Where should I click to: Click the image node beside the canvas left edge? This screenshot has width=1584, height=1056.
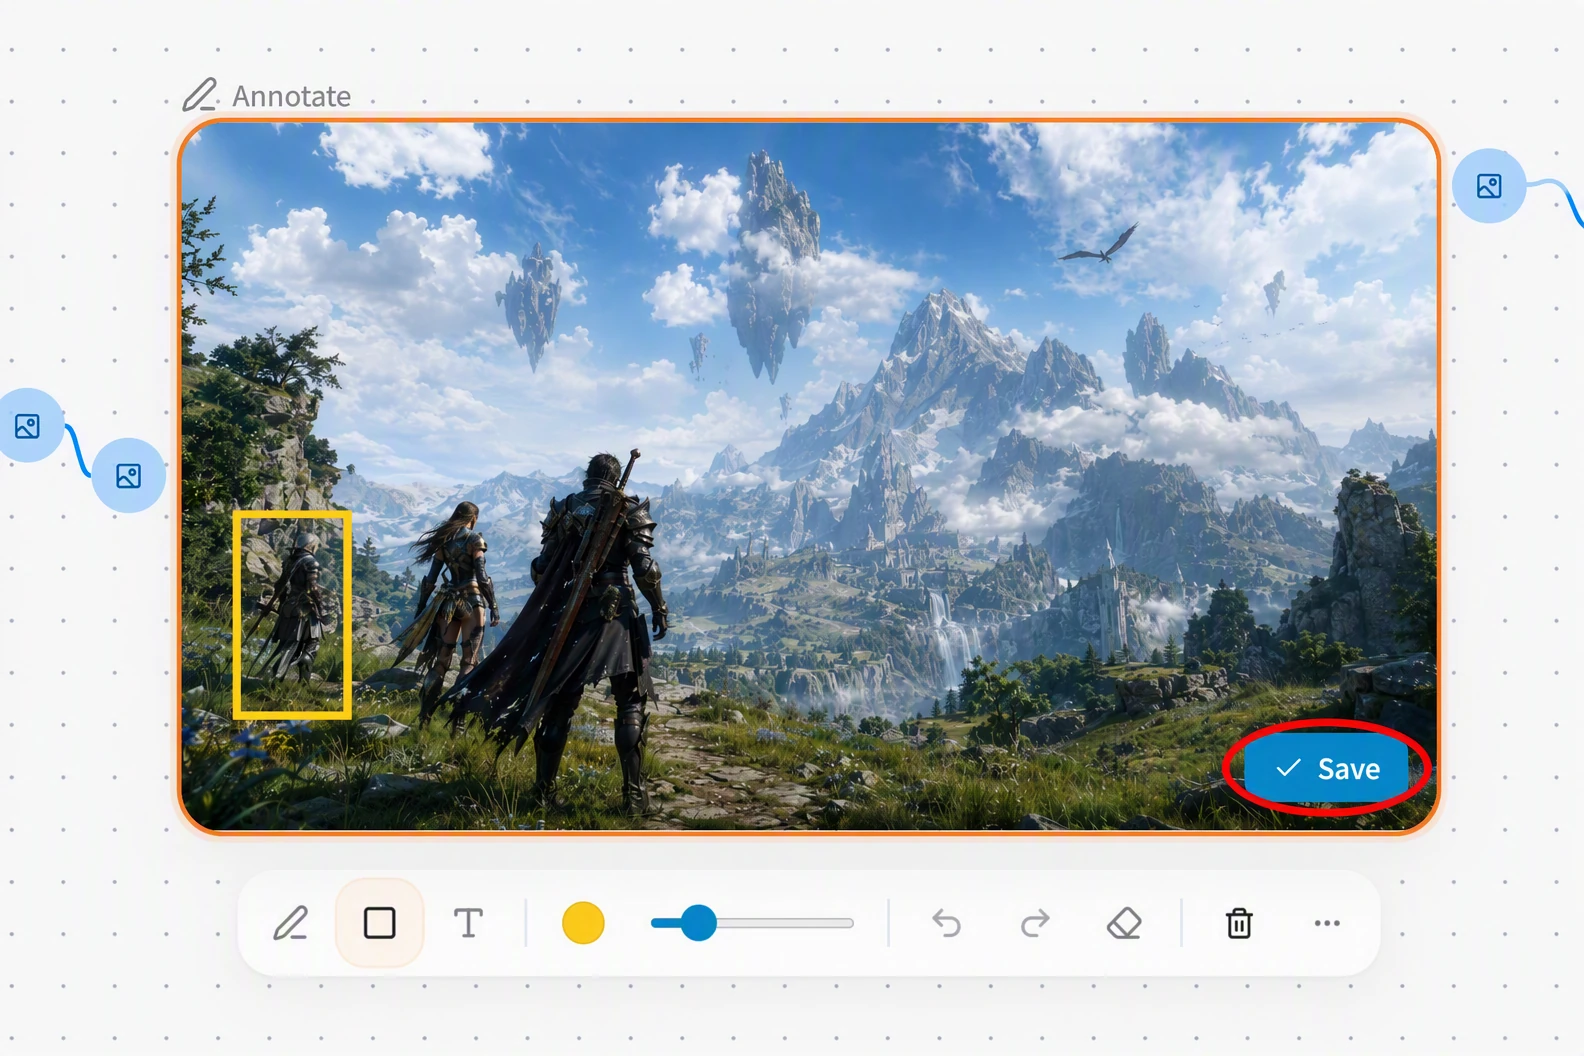pyautogui.click(x=128, y=476)
